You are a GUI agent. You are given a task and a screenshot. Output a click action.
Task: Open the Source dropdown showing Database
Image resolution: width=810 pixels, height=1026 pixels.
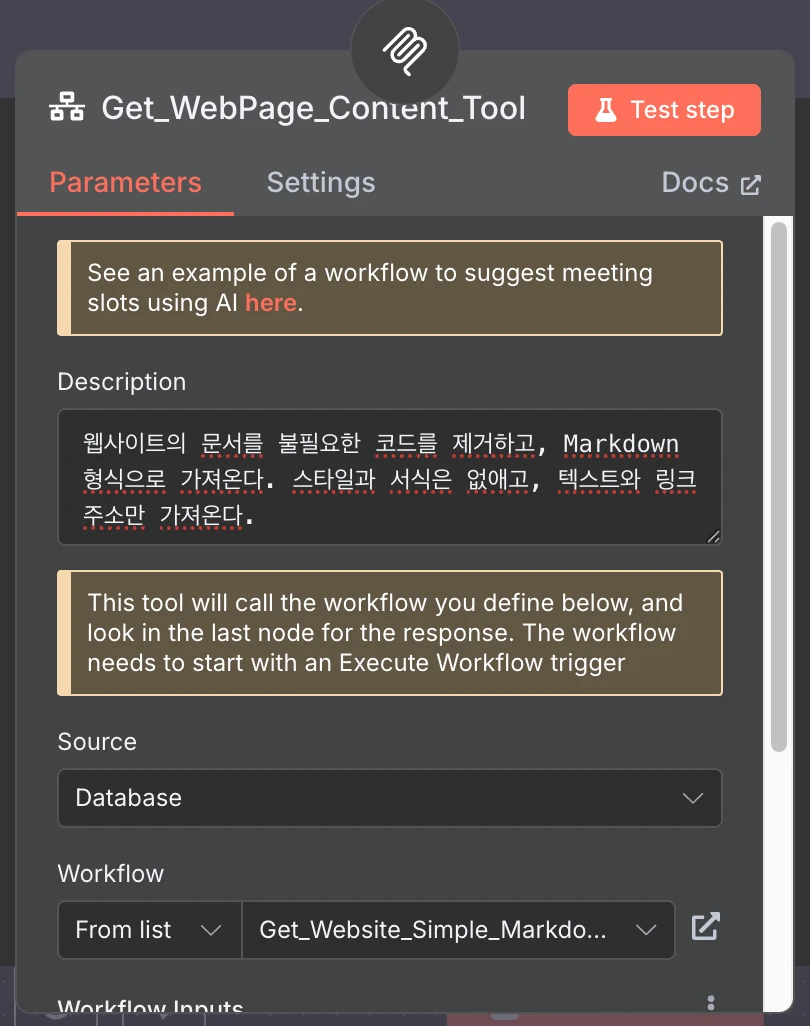coord(390,798)
